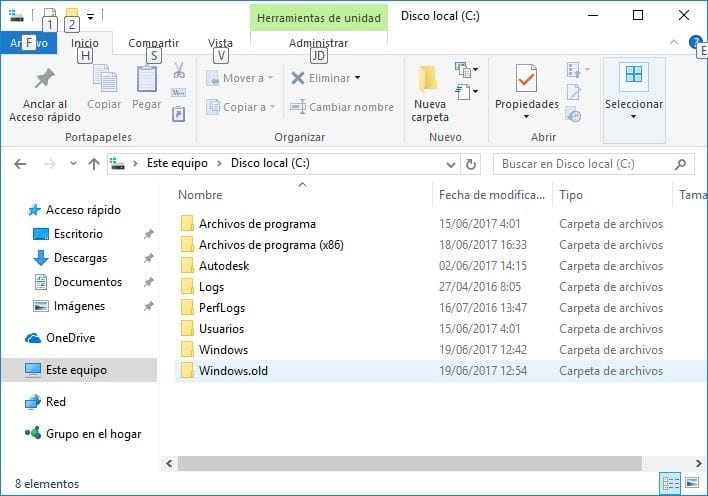
Task: Click Este equipo in the address breadcrumb
Action: [177, 163]
